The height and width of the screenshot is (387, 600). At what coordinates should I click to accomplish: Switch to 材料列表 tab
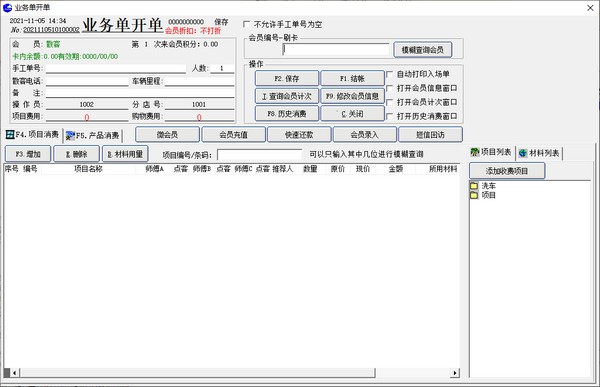pos(539,153)
